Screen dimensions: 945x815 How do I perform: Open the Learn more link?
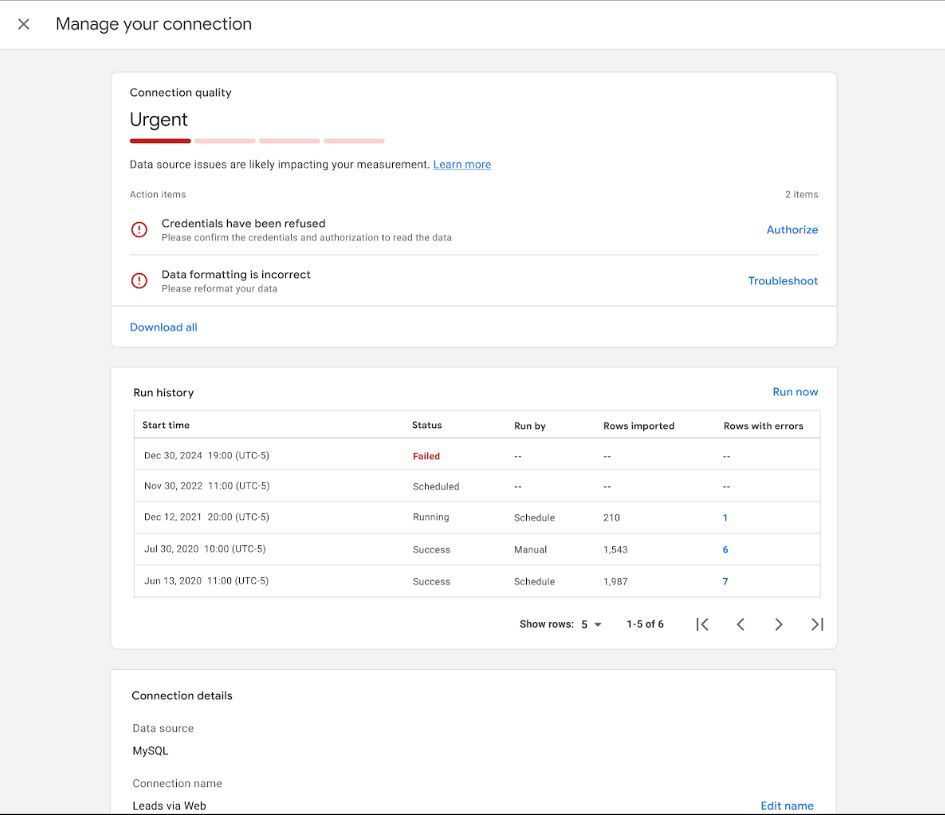click(x=462, y=163)
